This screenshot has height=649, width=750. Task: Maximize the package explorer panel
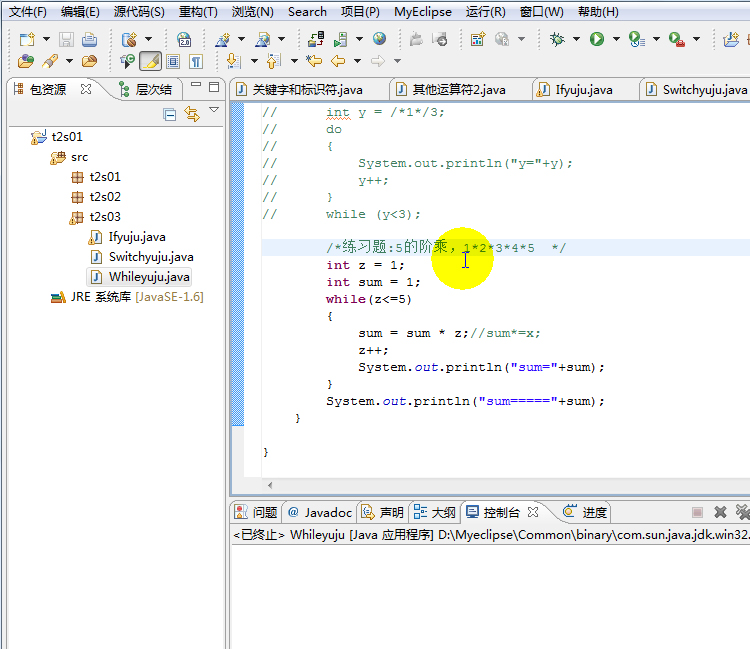[214, 87]
